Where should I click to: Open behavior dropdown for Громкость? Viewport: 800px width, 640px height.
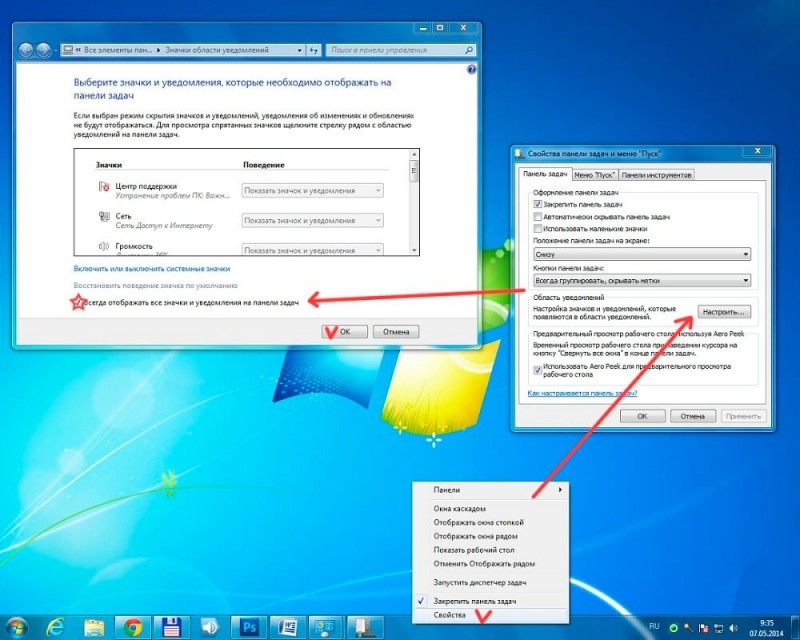click(312, 250)
